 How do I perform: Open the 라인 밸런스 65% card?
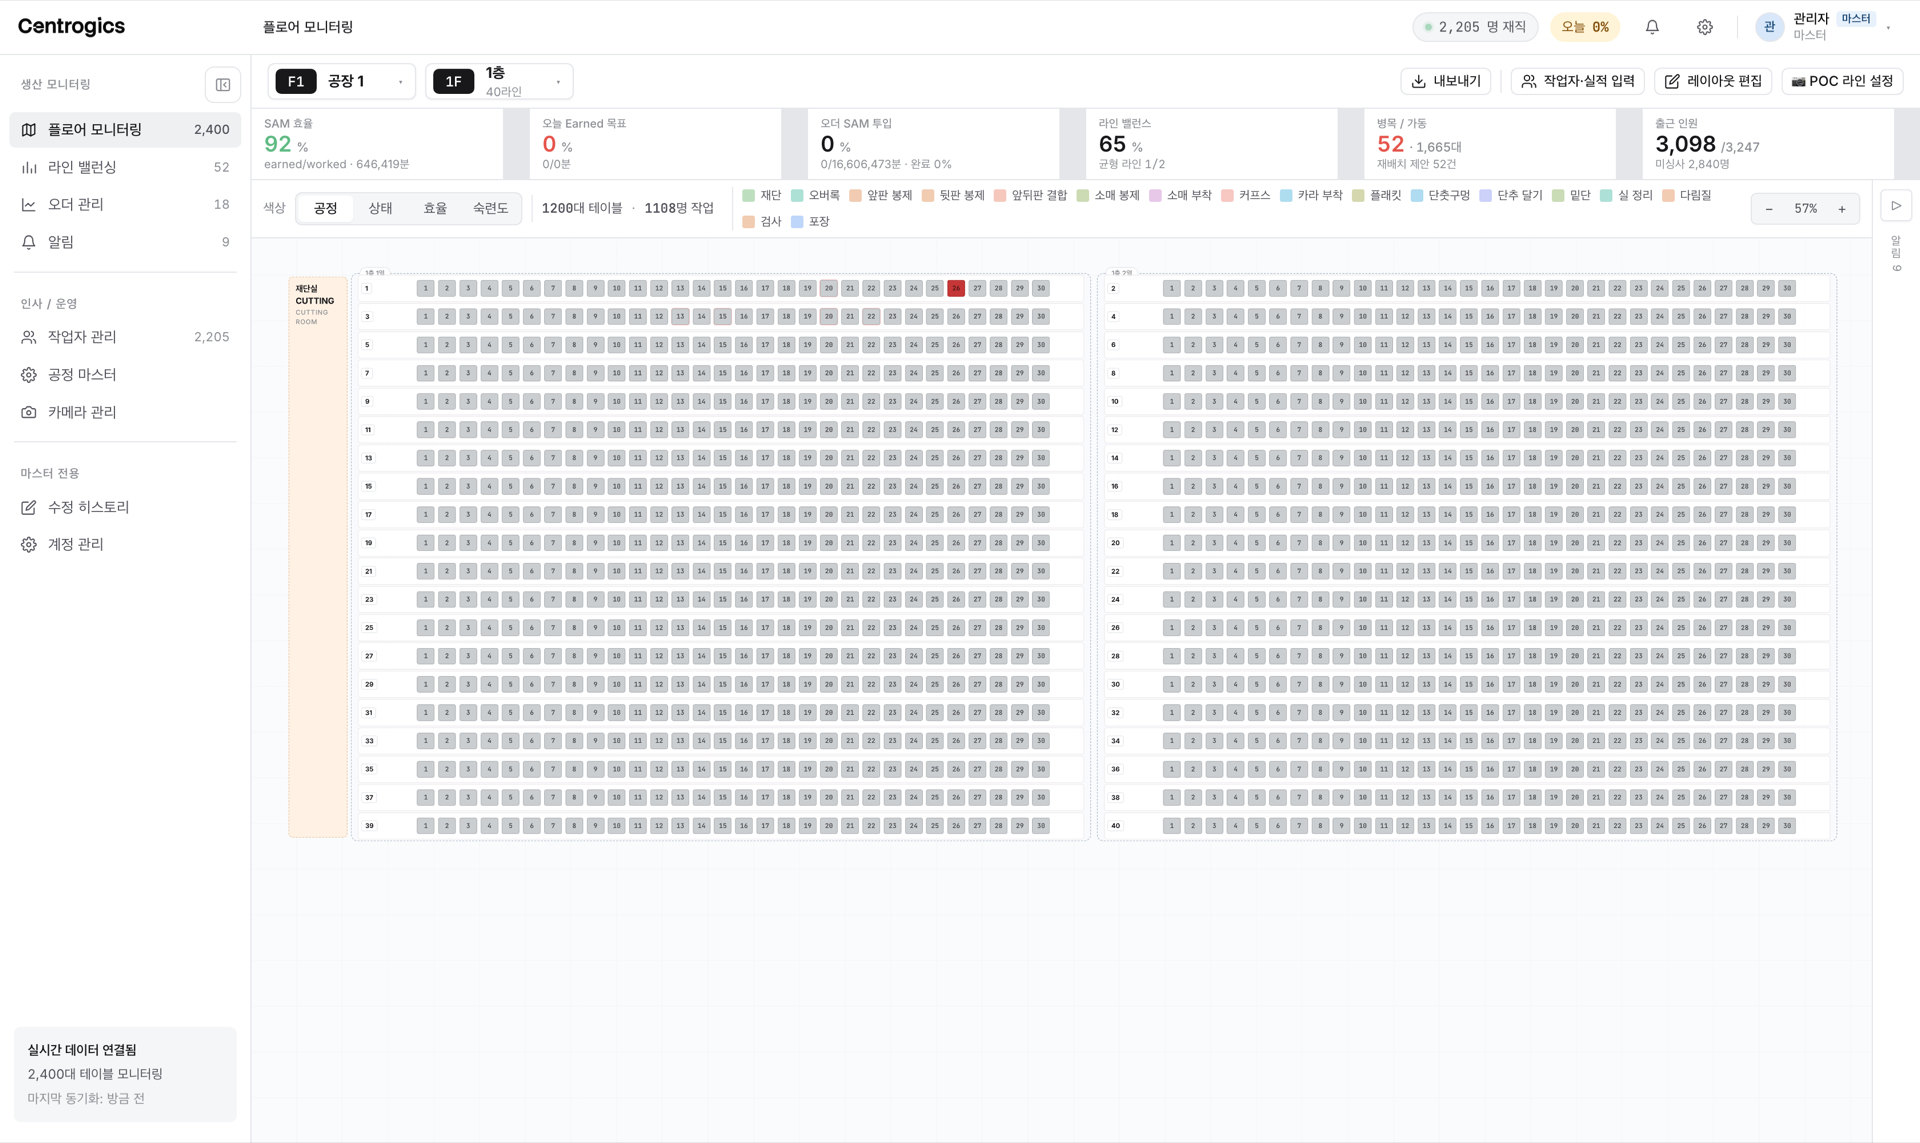click(x=1212, y=144)
